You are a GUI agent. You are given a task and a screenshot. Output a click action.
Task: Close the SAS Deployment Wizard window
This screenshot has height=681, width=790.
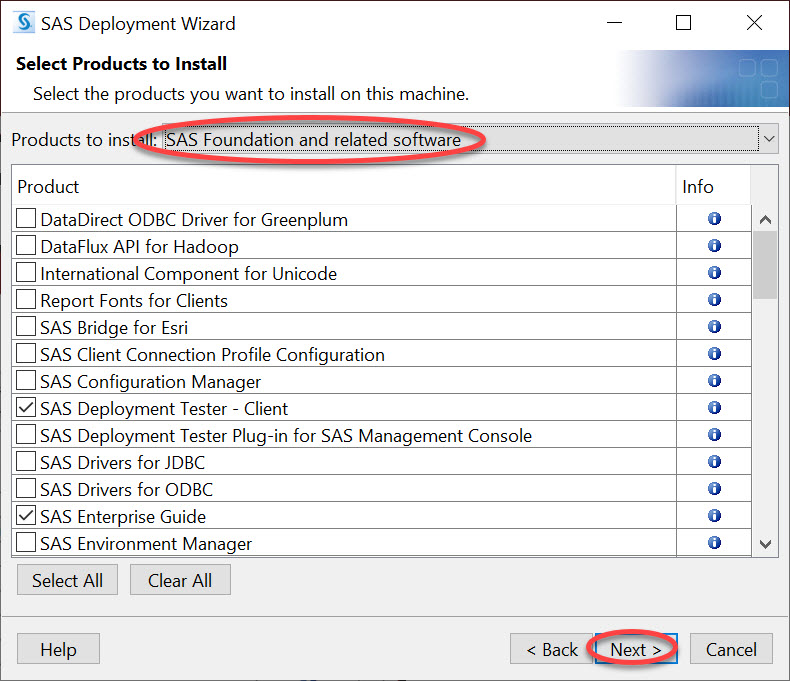tap(754, 23)
